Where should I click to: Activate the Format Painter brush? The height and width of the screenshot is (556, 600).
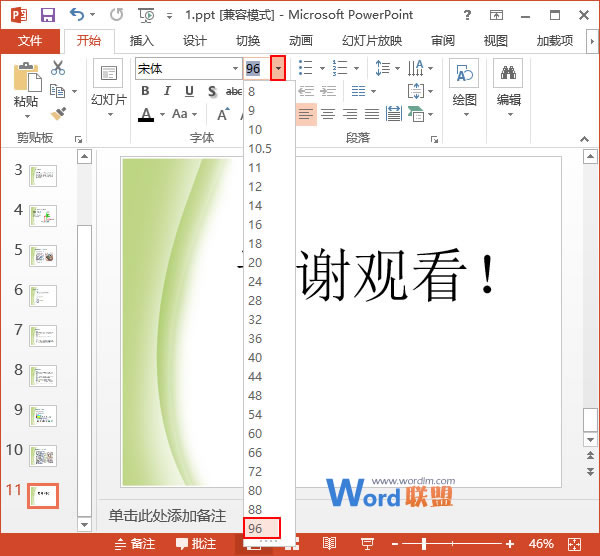pyautogui.click(x=58, y=113)
